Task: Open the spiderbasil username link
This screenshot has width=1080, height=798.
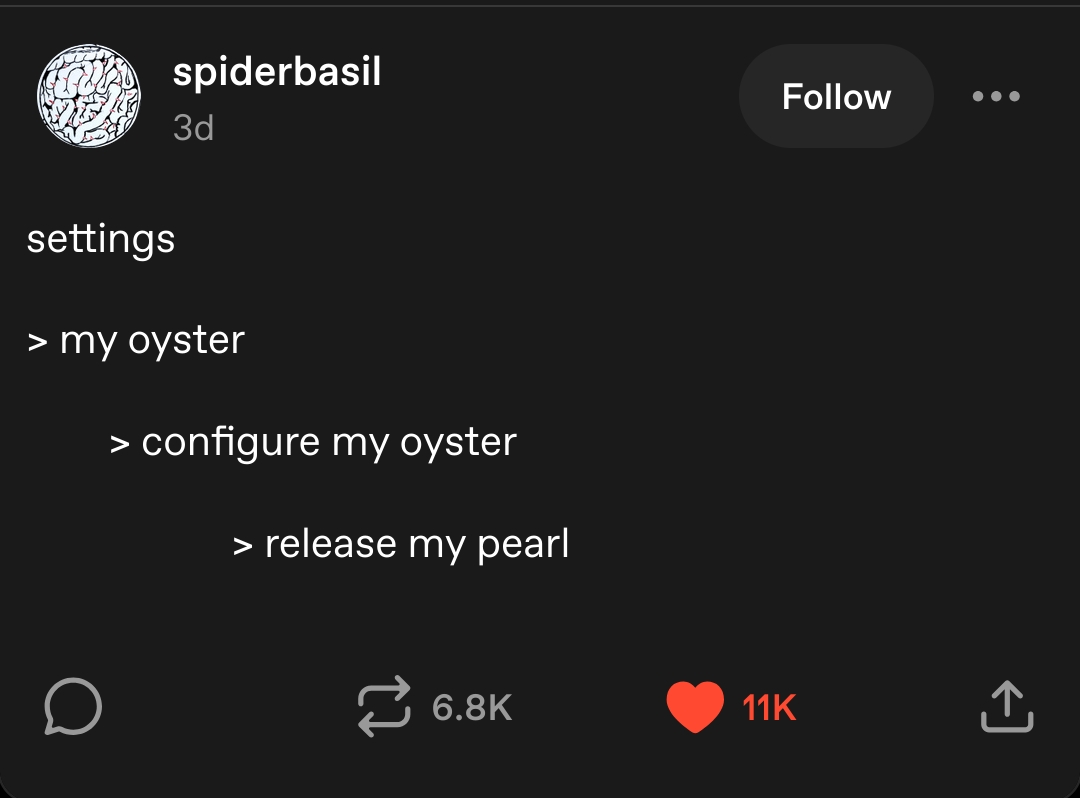Action: tap(277, 72)
